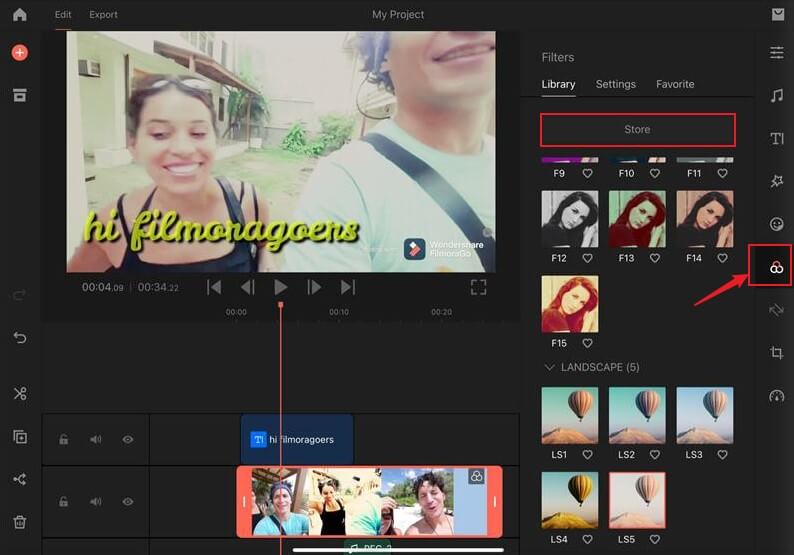This screenshot has width=794, height=555.
Task: Click the right trim handle of video clip
Action: (495, 501)
